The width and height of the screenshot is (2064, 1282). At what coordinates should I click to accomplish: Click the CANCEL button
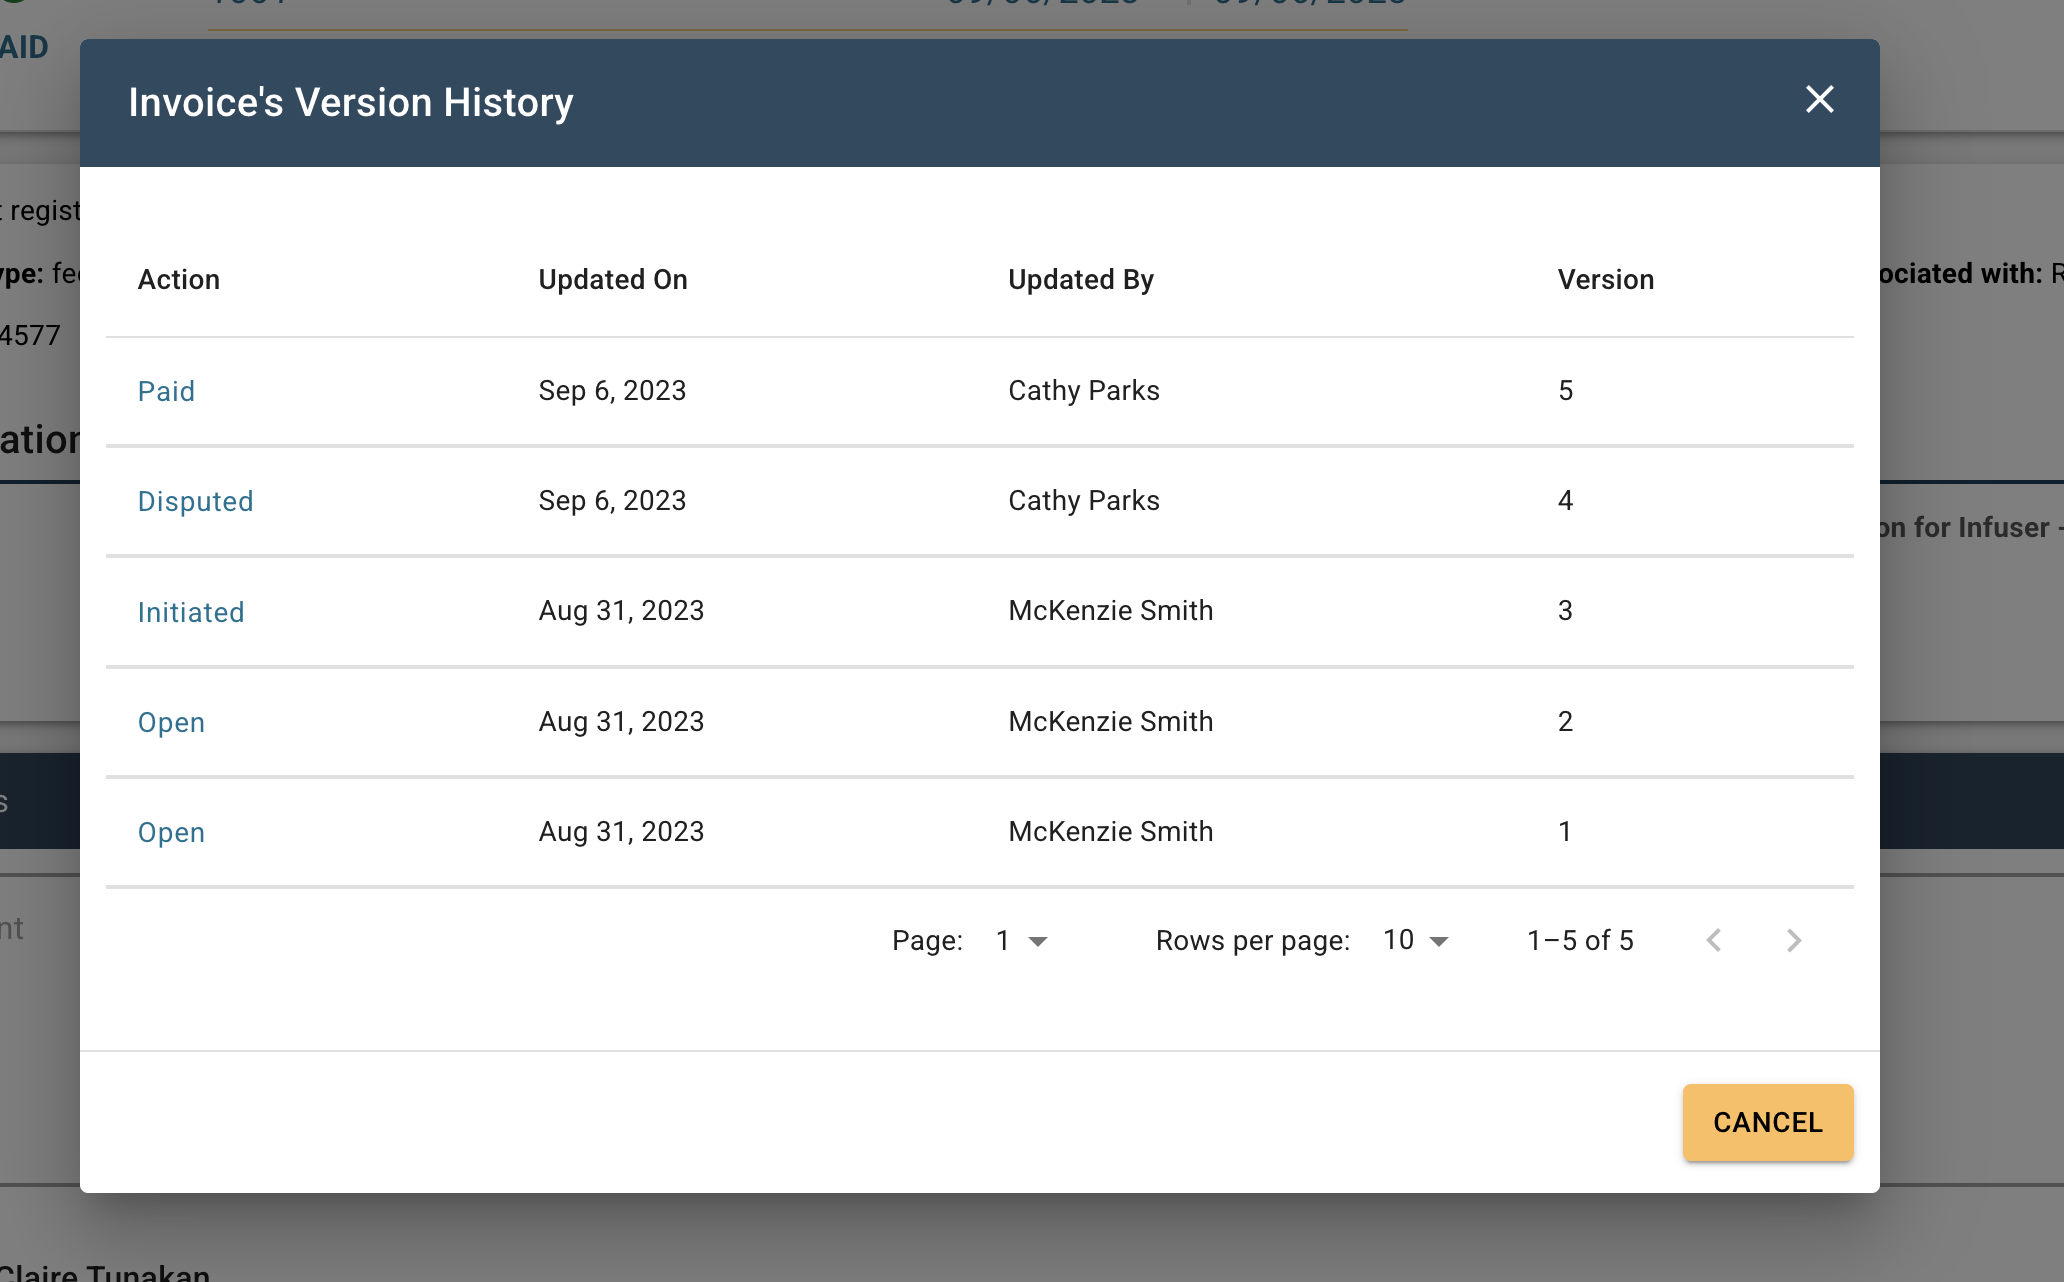1767,1122
